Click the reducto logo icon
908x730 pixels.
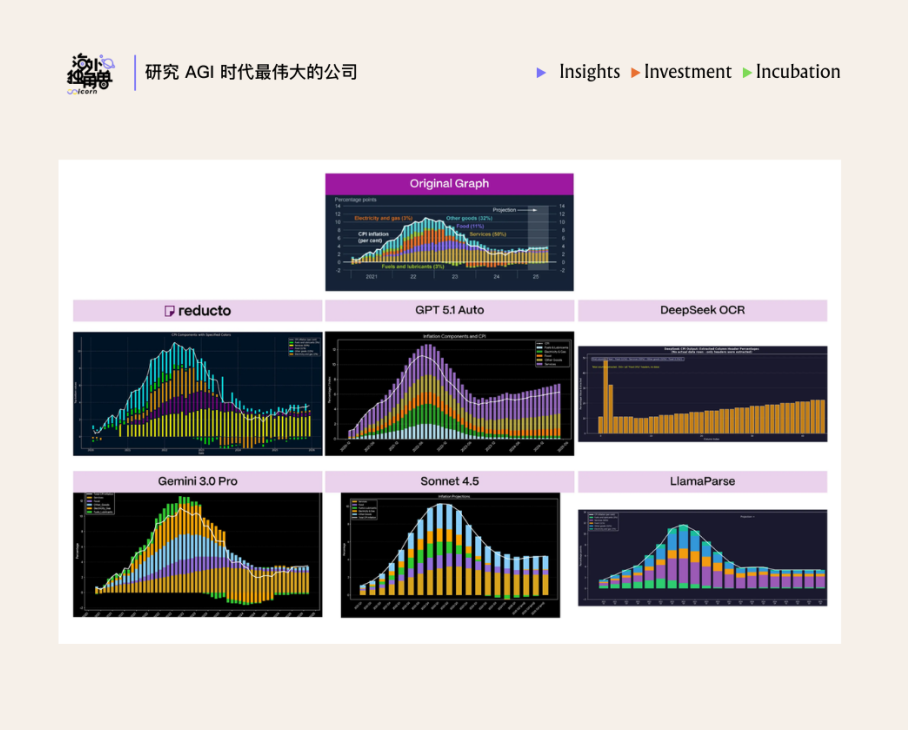point(170,311)
